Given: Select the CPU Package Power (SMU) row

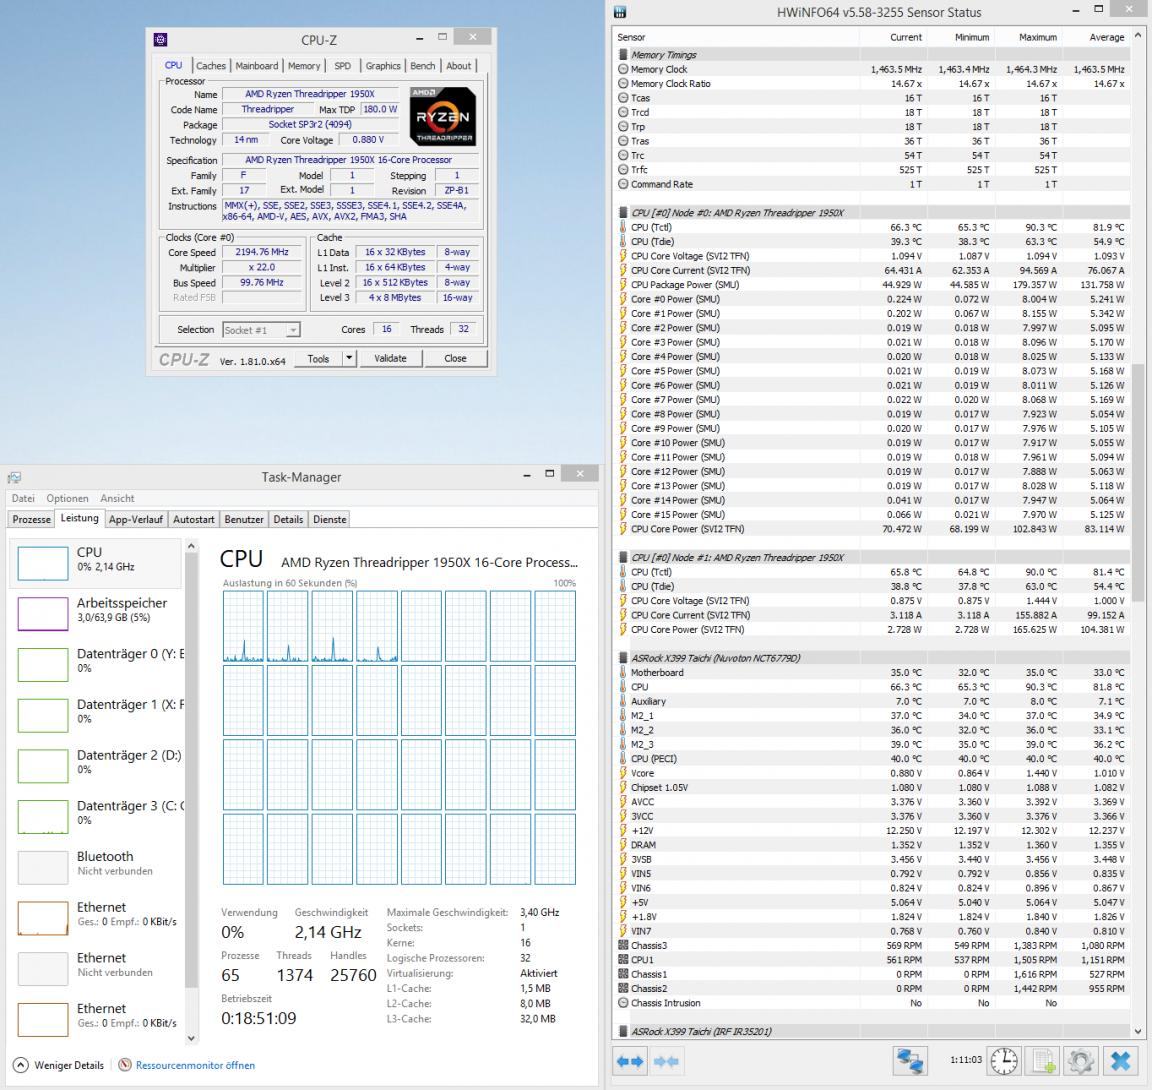Looking at the screenshot, I should [873, 284].
